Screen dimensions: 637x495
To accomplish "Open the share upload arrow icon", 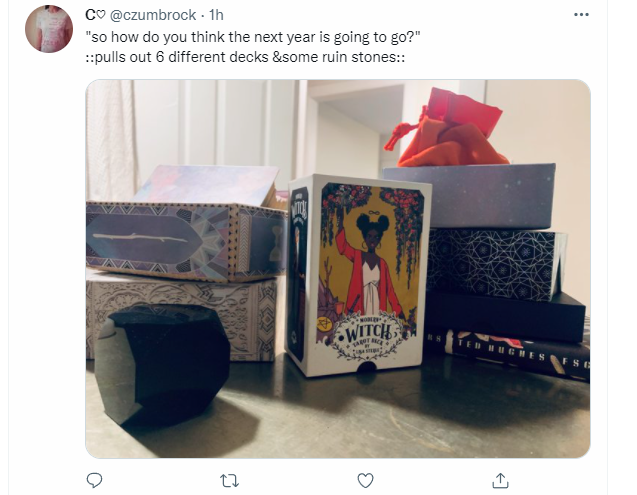I will (x=500, y=480).
